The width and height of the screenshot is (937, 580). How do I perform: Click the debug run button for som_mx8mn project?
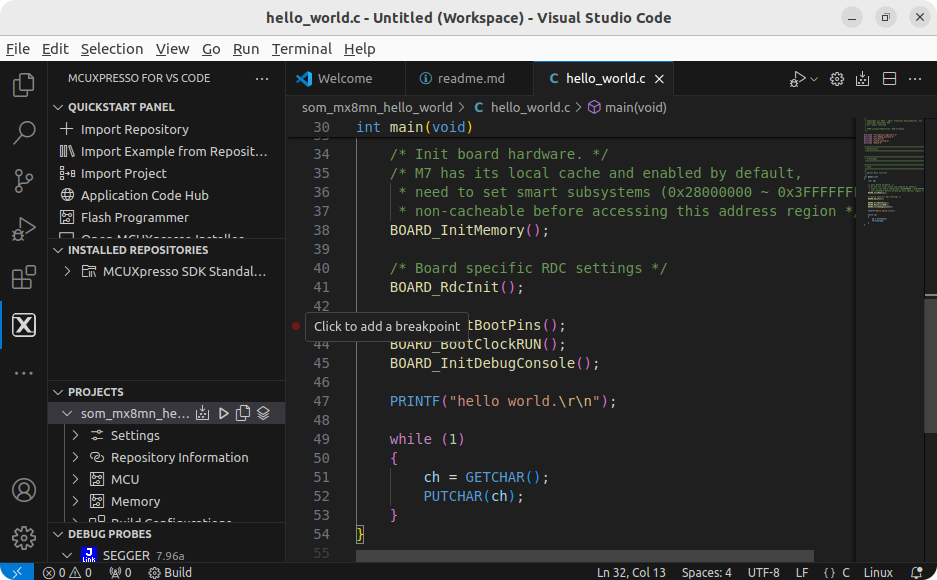point(223,413)
